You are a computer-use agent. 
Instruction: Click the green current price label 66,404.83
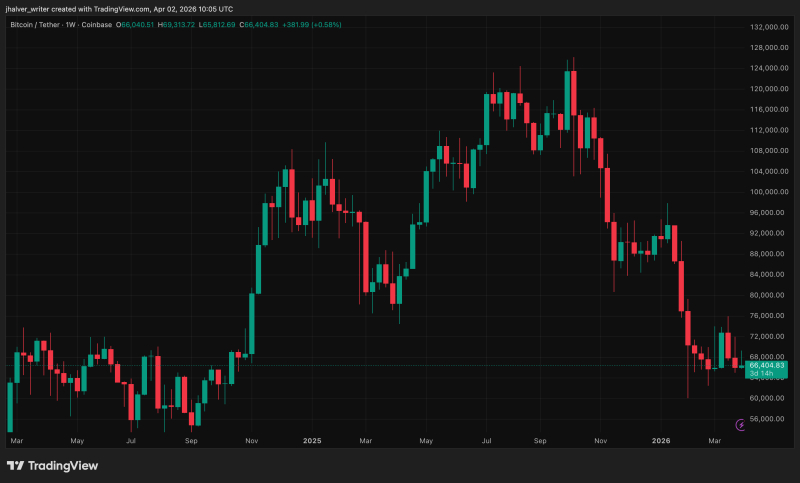click(x=767, y=366)
